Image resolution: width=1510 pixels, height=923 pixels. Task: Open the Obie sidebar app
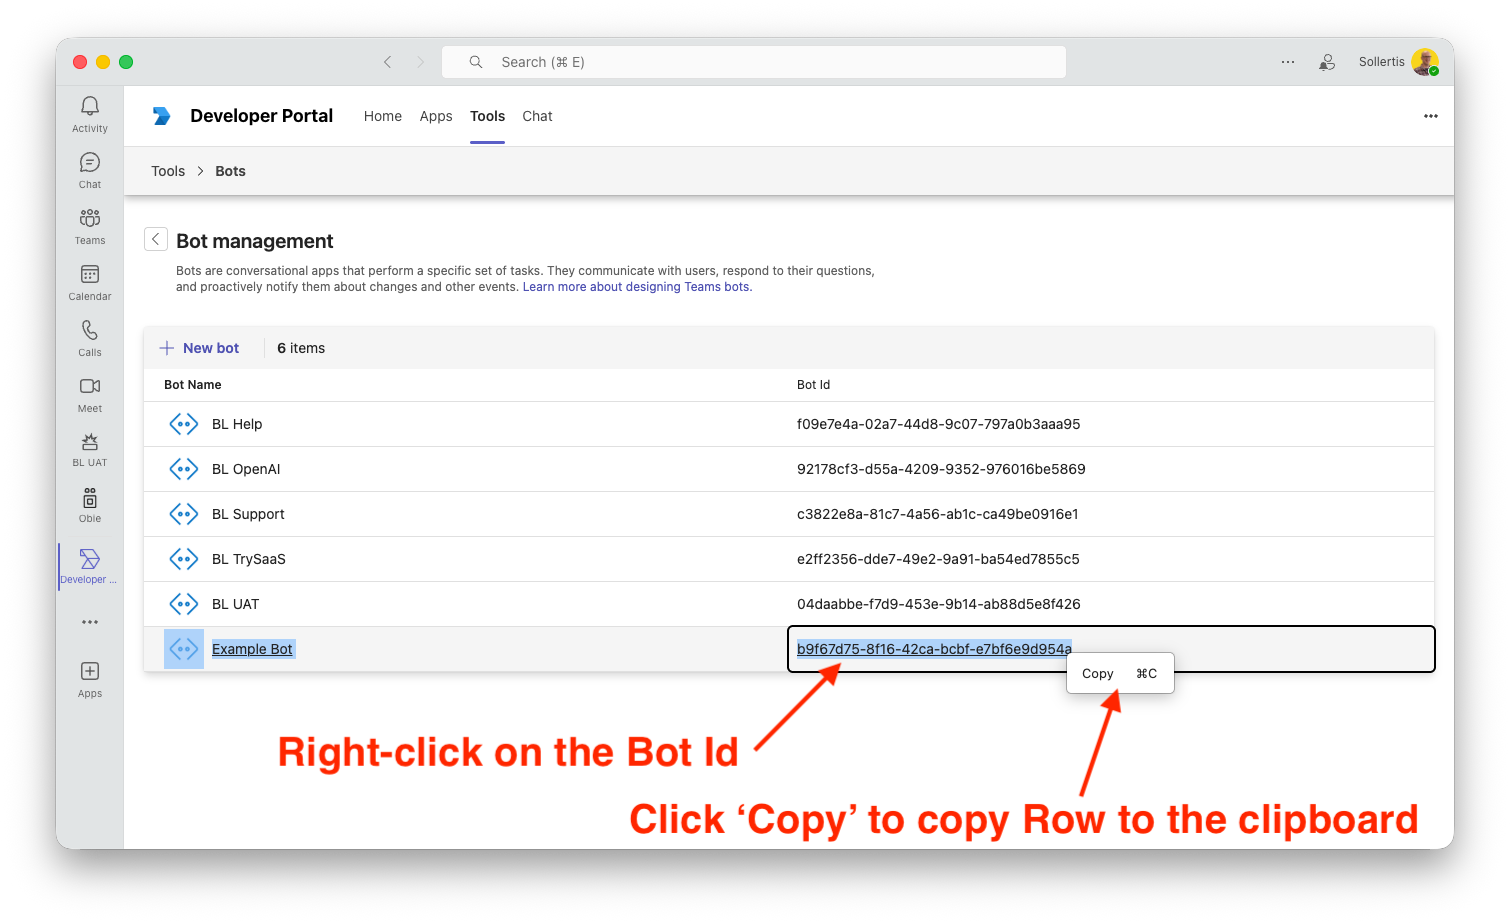click(x=90, y=505)
